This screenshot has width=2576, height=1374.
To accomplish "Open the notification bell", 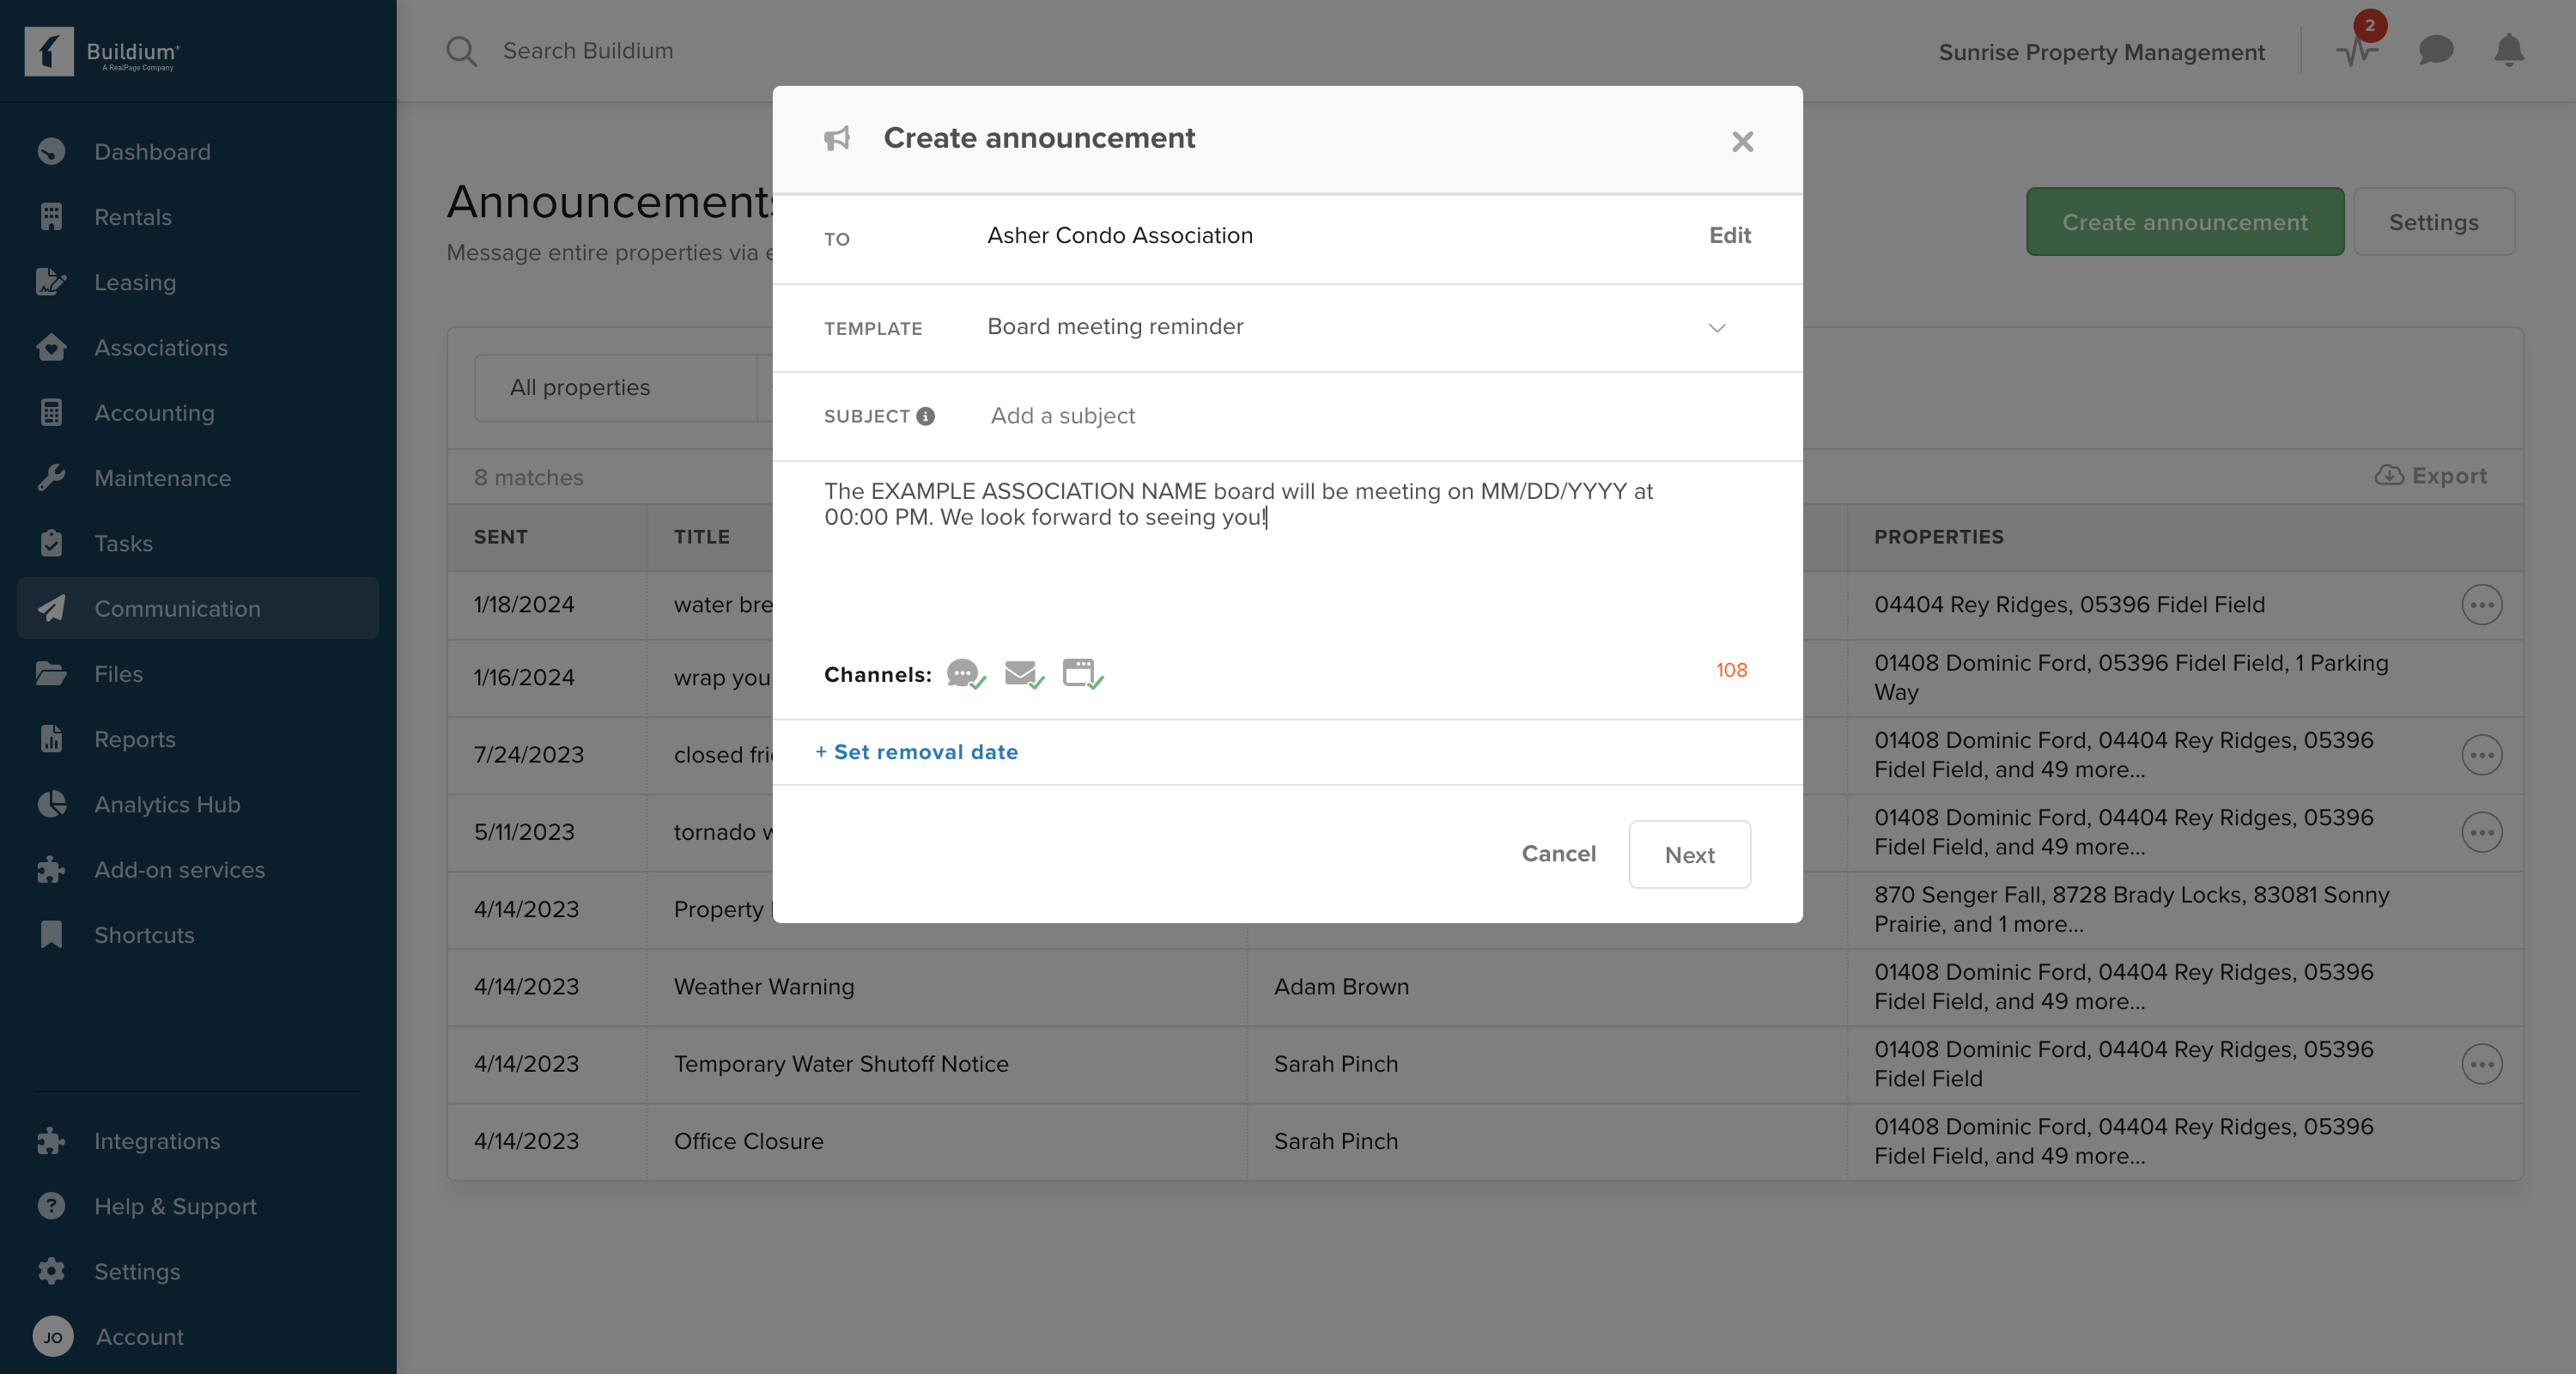I will [x=2508, y=50].
